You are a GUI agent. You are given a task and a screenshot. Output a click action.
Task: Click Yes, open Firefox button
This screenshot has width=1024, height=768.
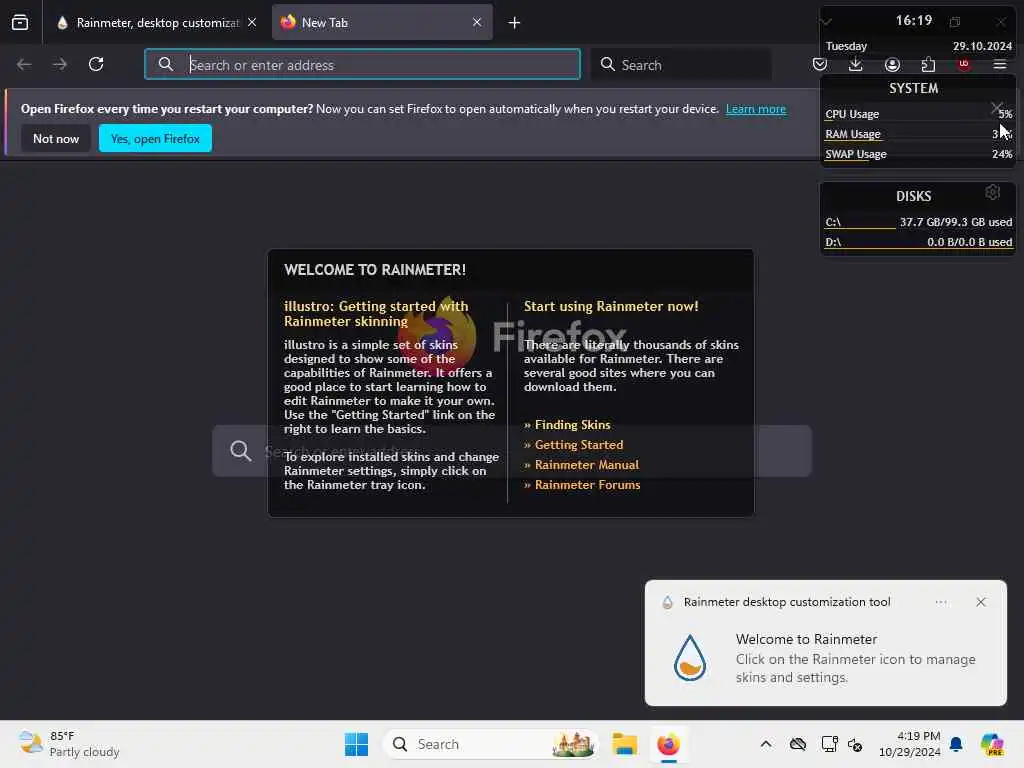(x=155, y=138)
